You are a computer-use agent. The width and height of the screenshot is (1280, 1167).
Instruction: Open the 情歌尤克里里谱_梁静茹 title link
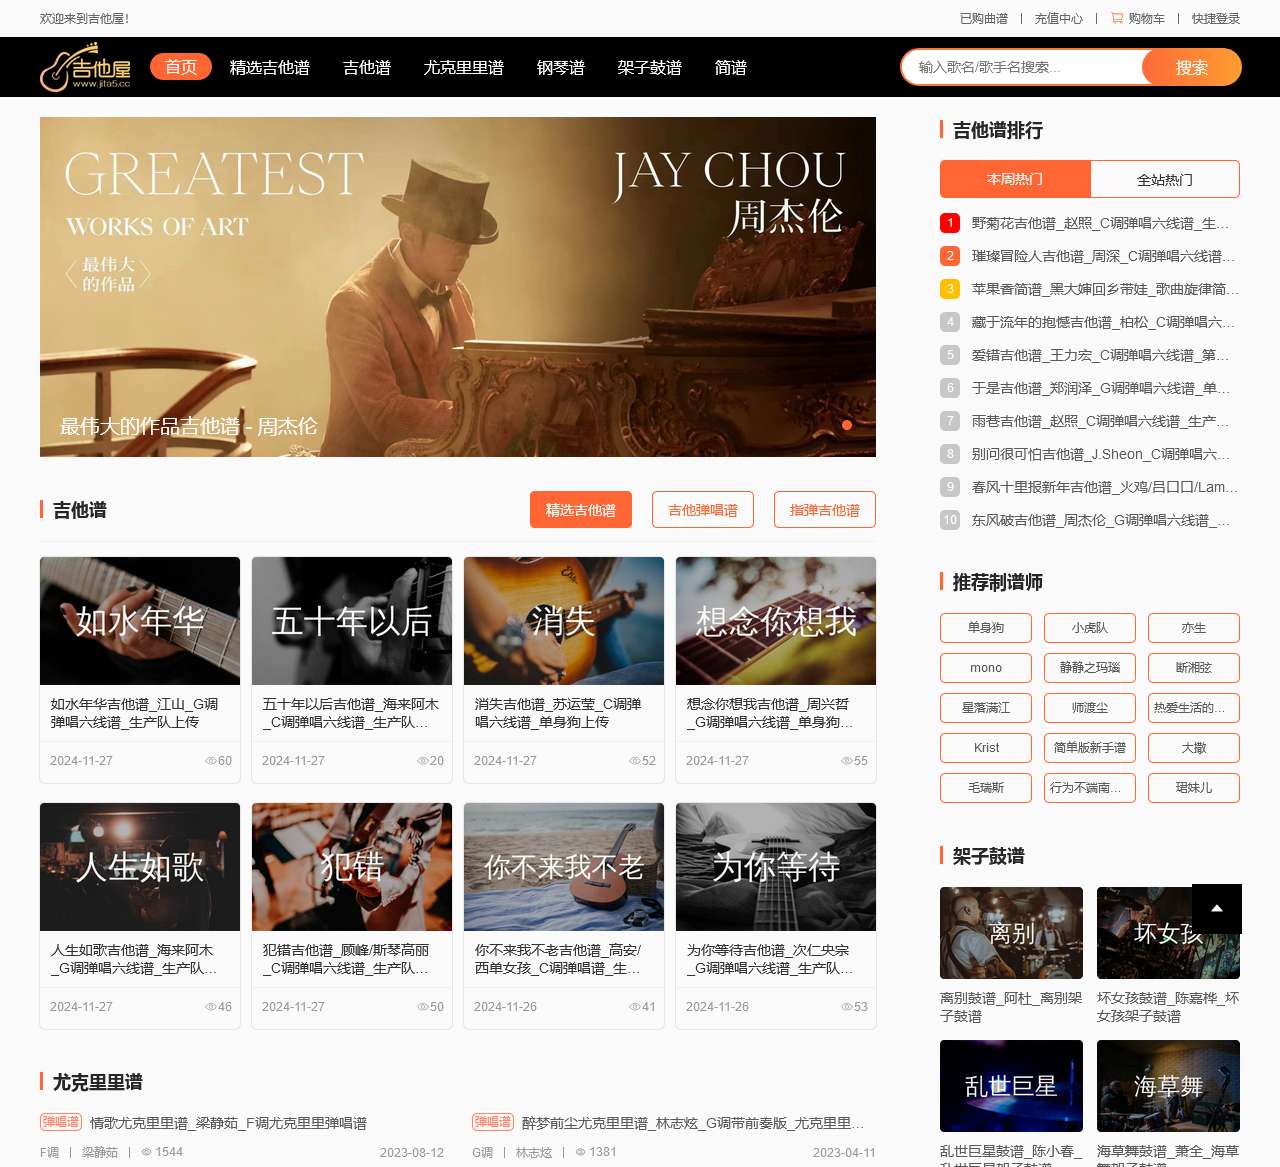pos(228,1123)
